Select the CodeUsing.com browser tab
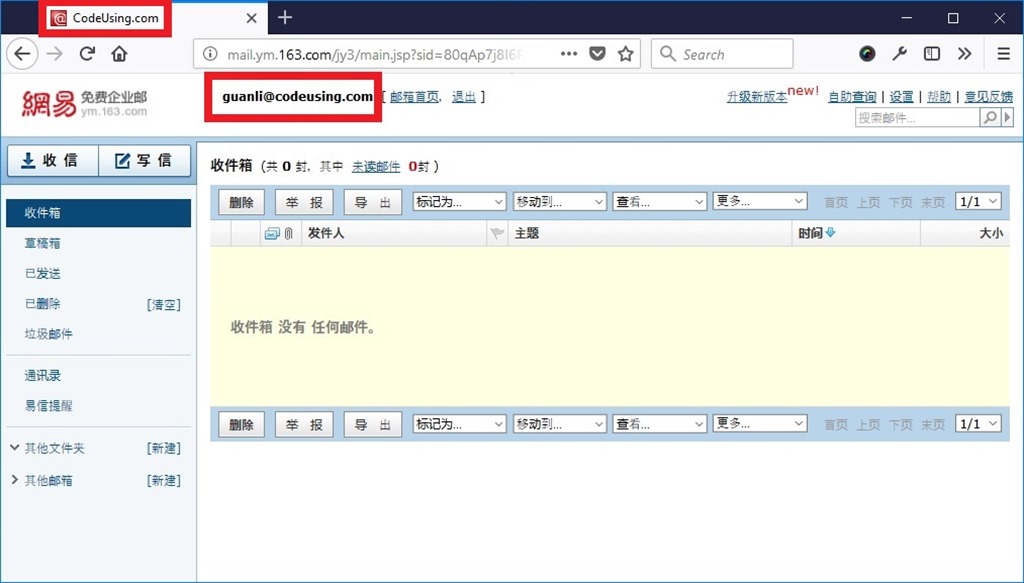1024x583 pixels. (x=105, y=17)
